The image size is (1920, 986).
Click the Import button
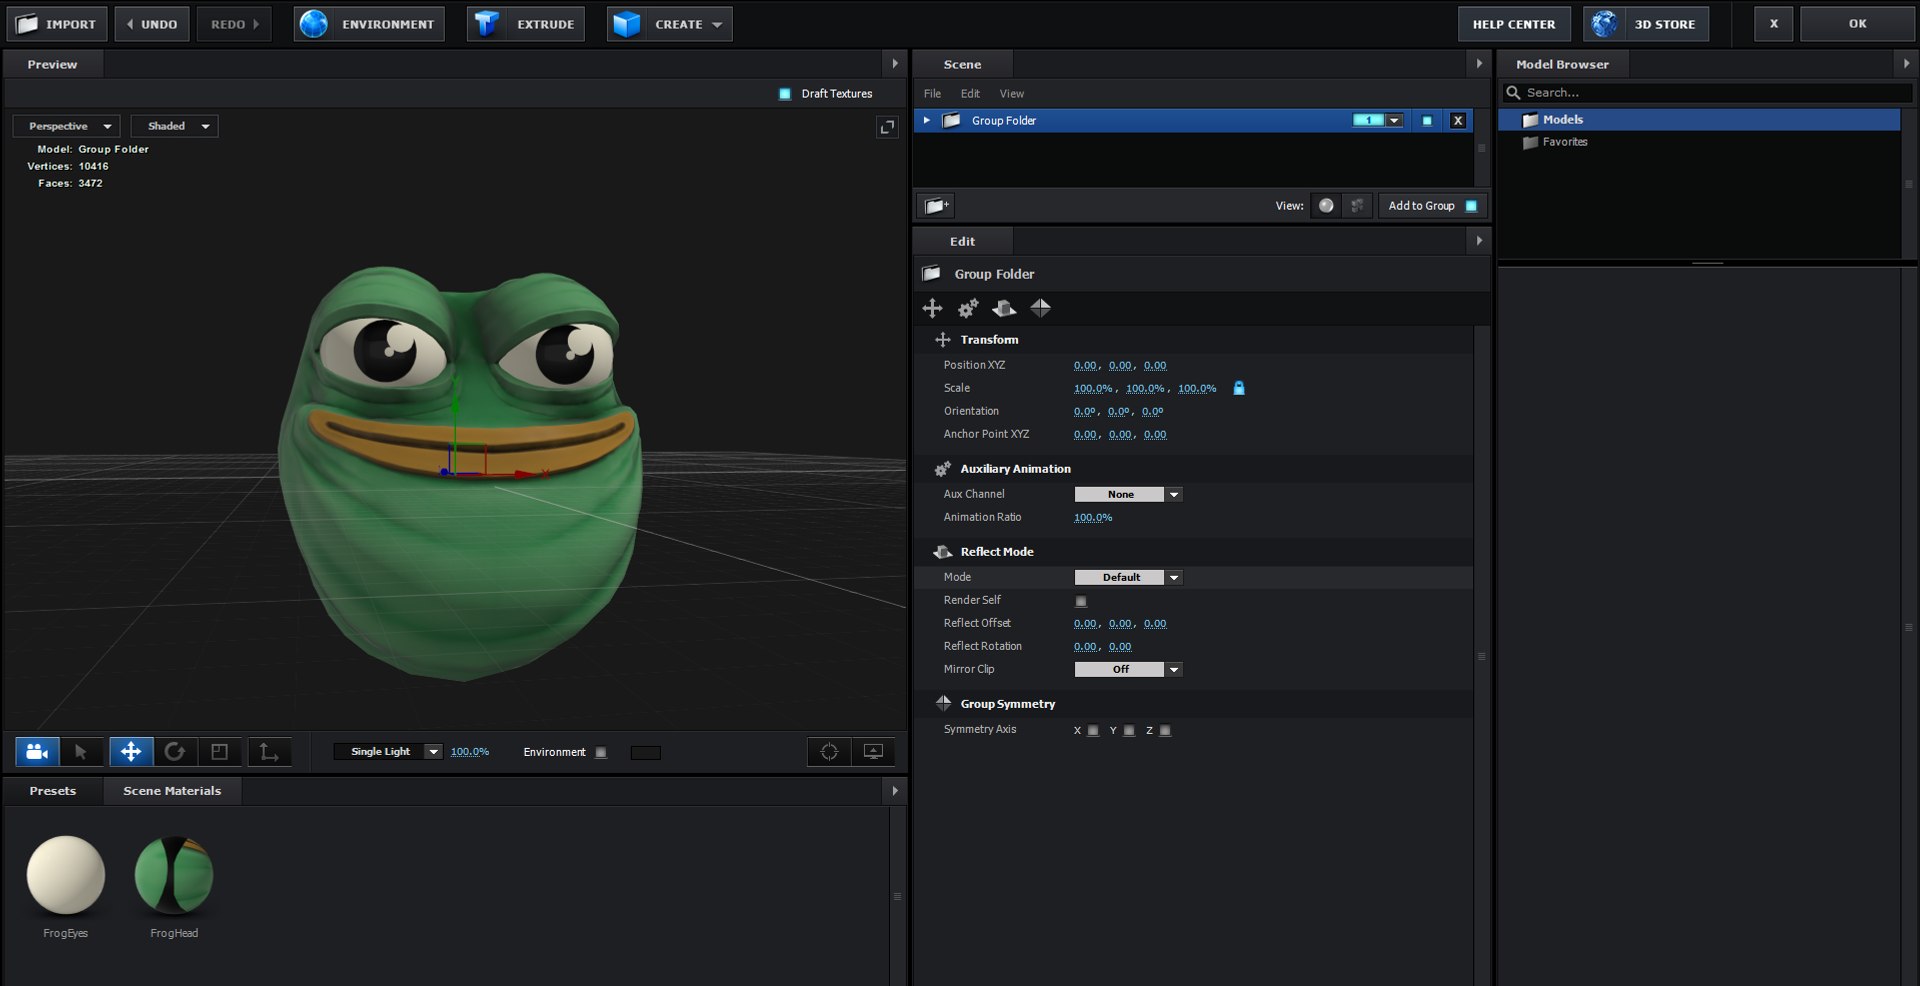(57, 24)
